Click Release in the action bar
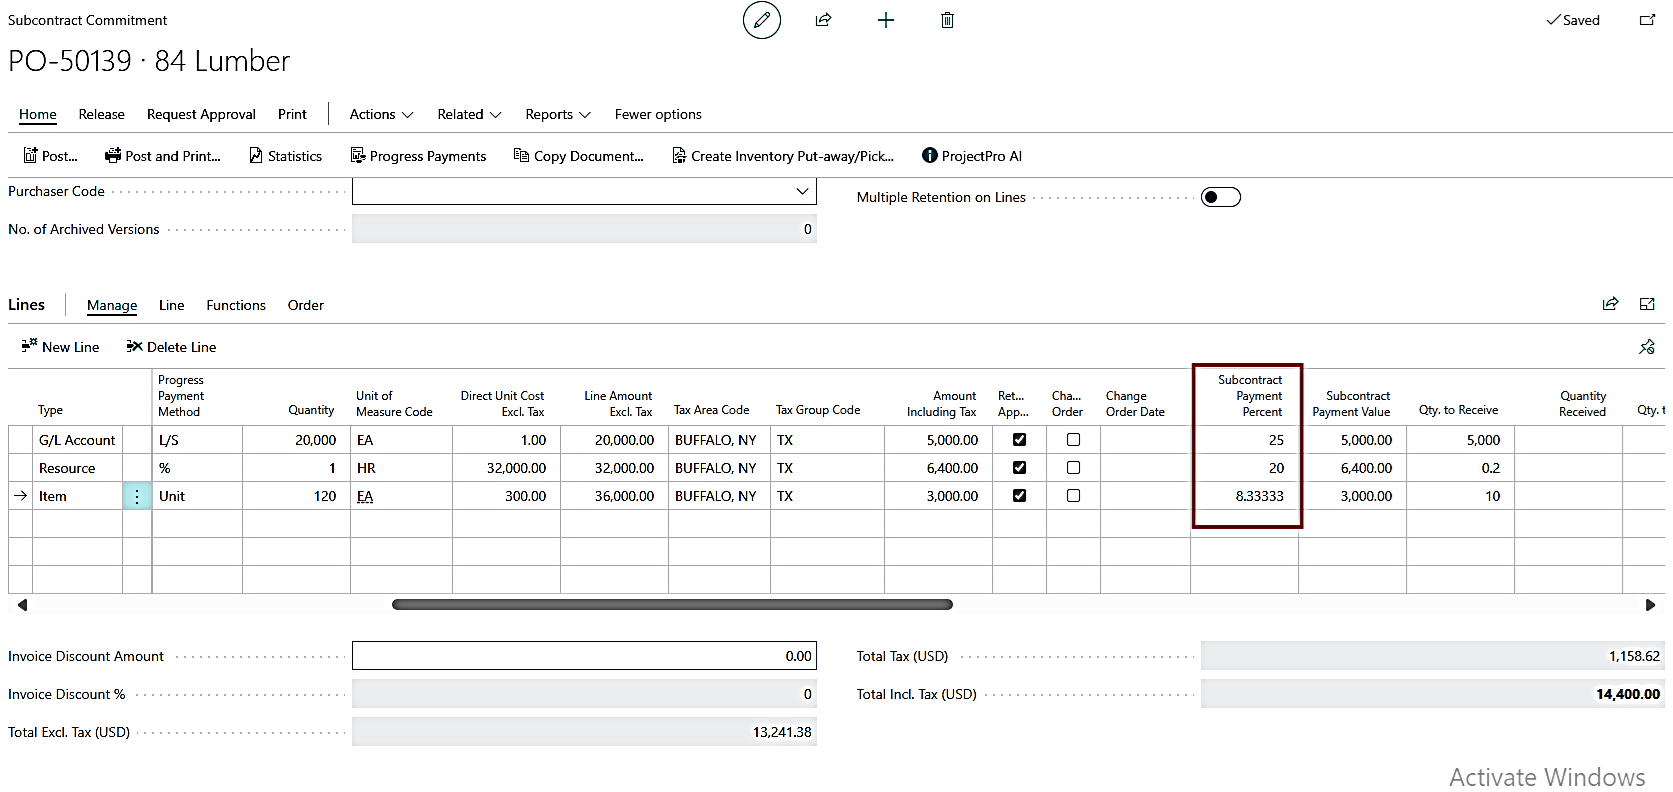 coord(102,114)
